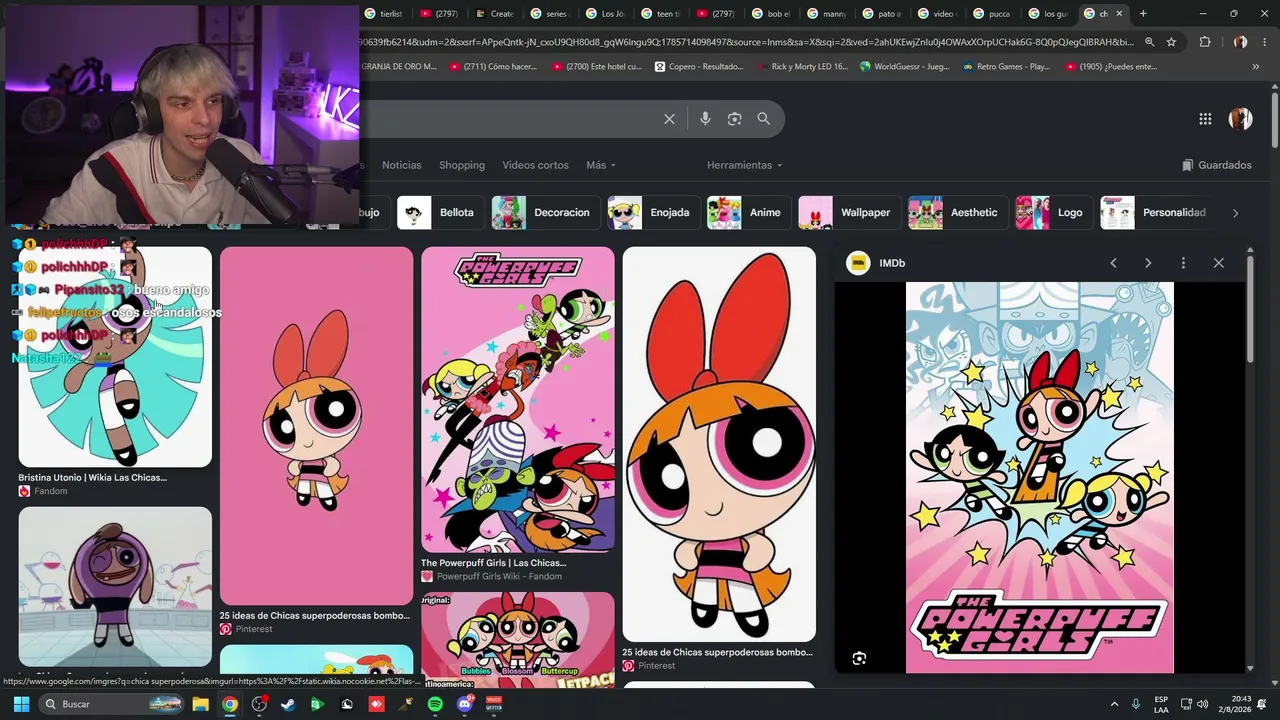Open the Google apps grid
This screenshot has width=1280, height=720.
(x=1205, y=119)
